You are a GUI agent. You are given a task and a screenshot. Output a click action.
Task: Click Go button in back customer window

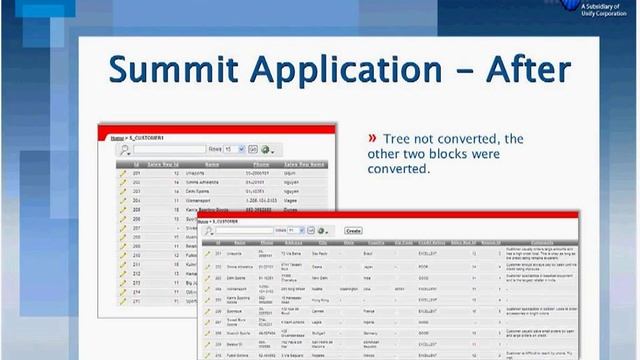pyautogui.click(x=253, y=149)
